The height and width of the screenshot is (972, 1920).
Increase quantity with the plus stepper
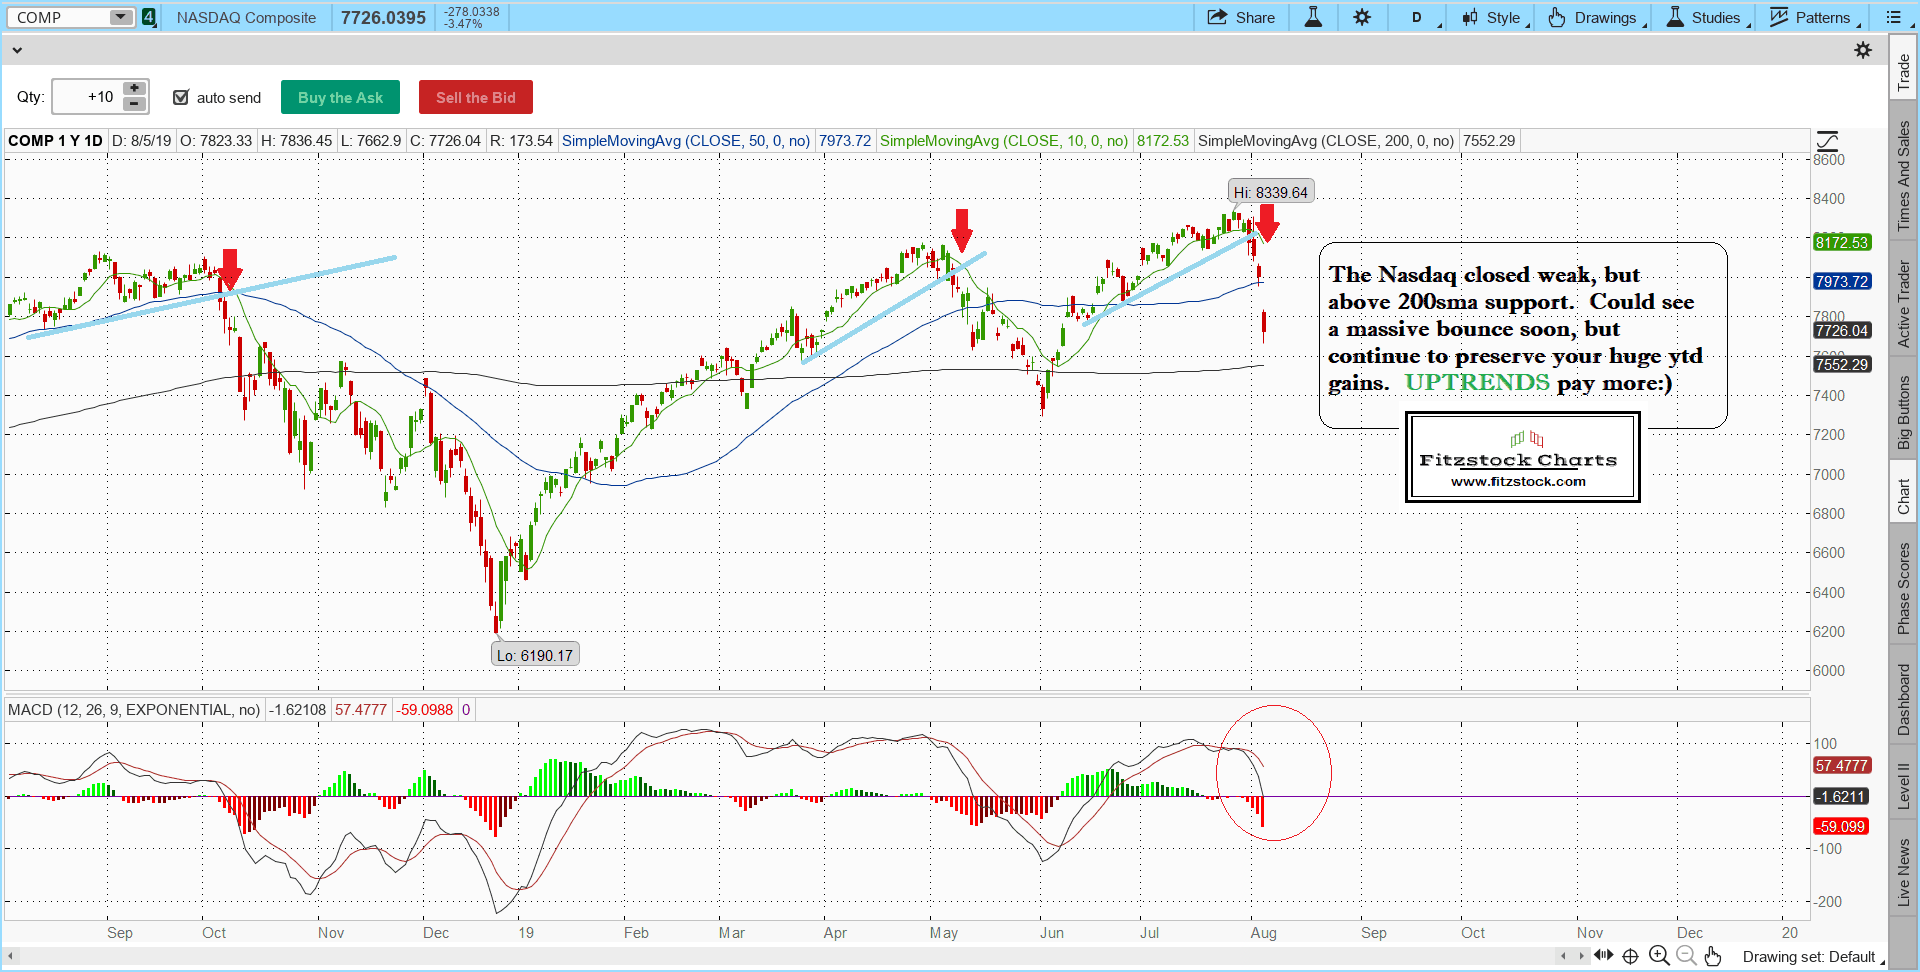click(134, 89)
